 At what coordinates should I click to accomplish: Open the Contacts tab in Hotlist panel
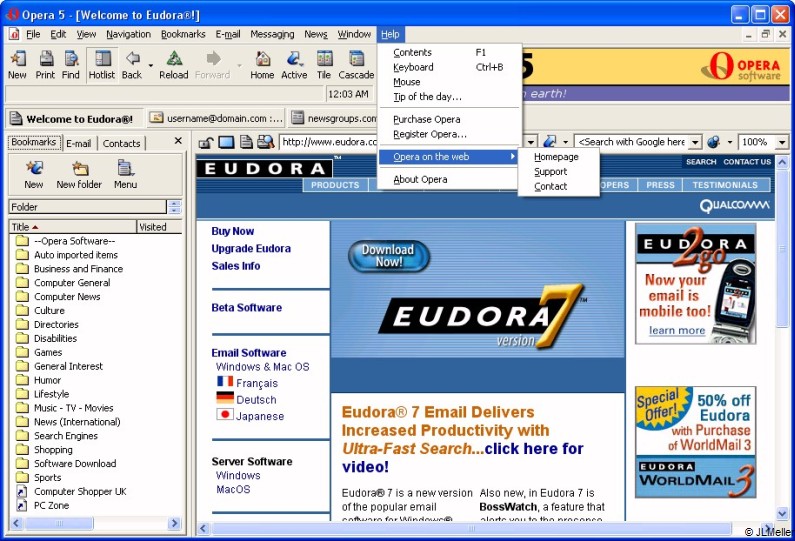[121, 143]
